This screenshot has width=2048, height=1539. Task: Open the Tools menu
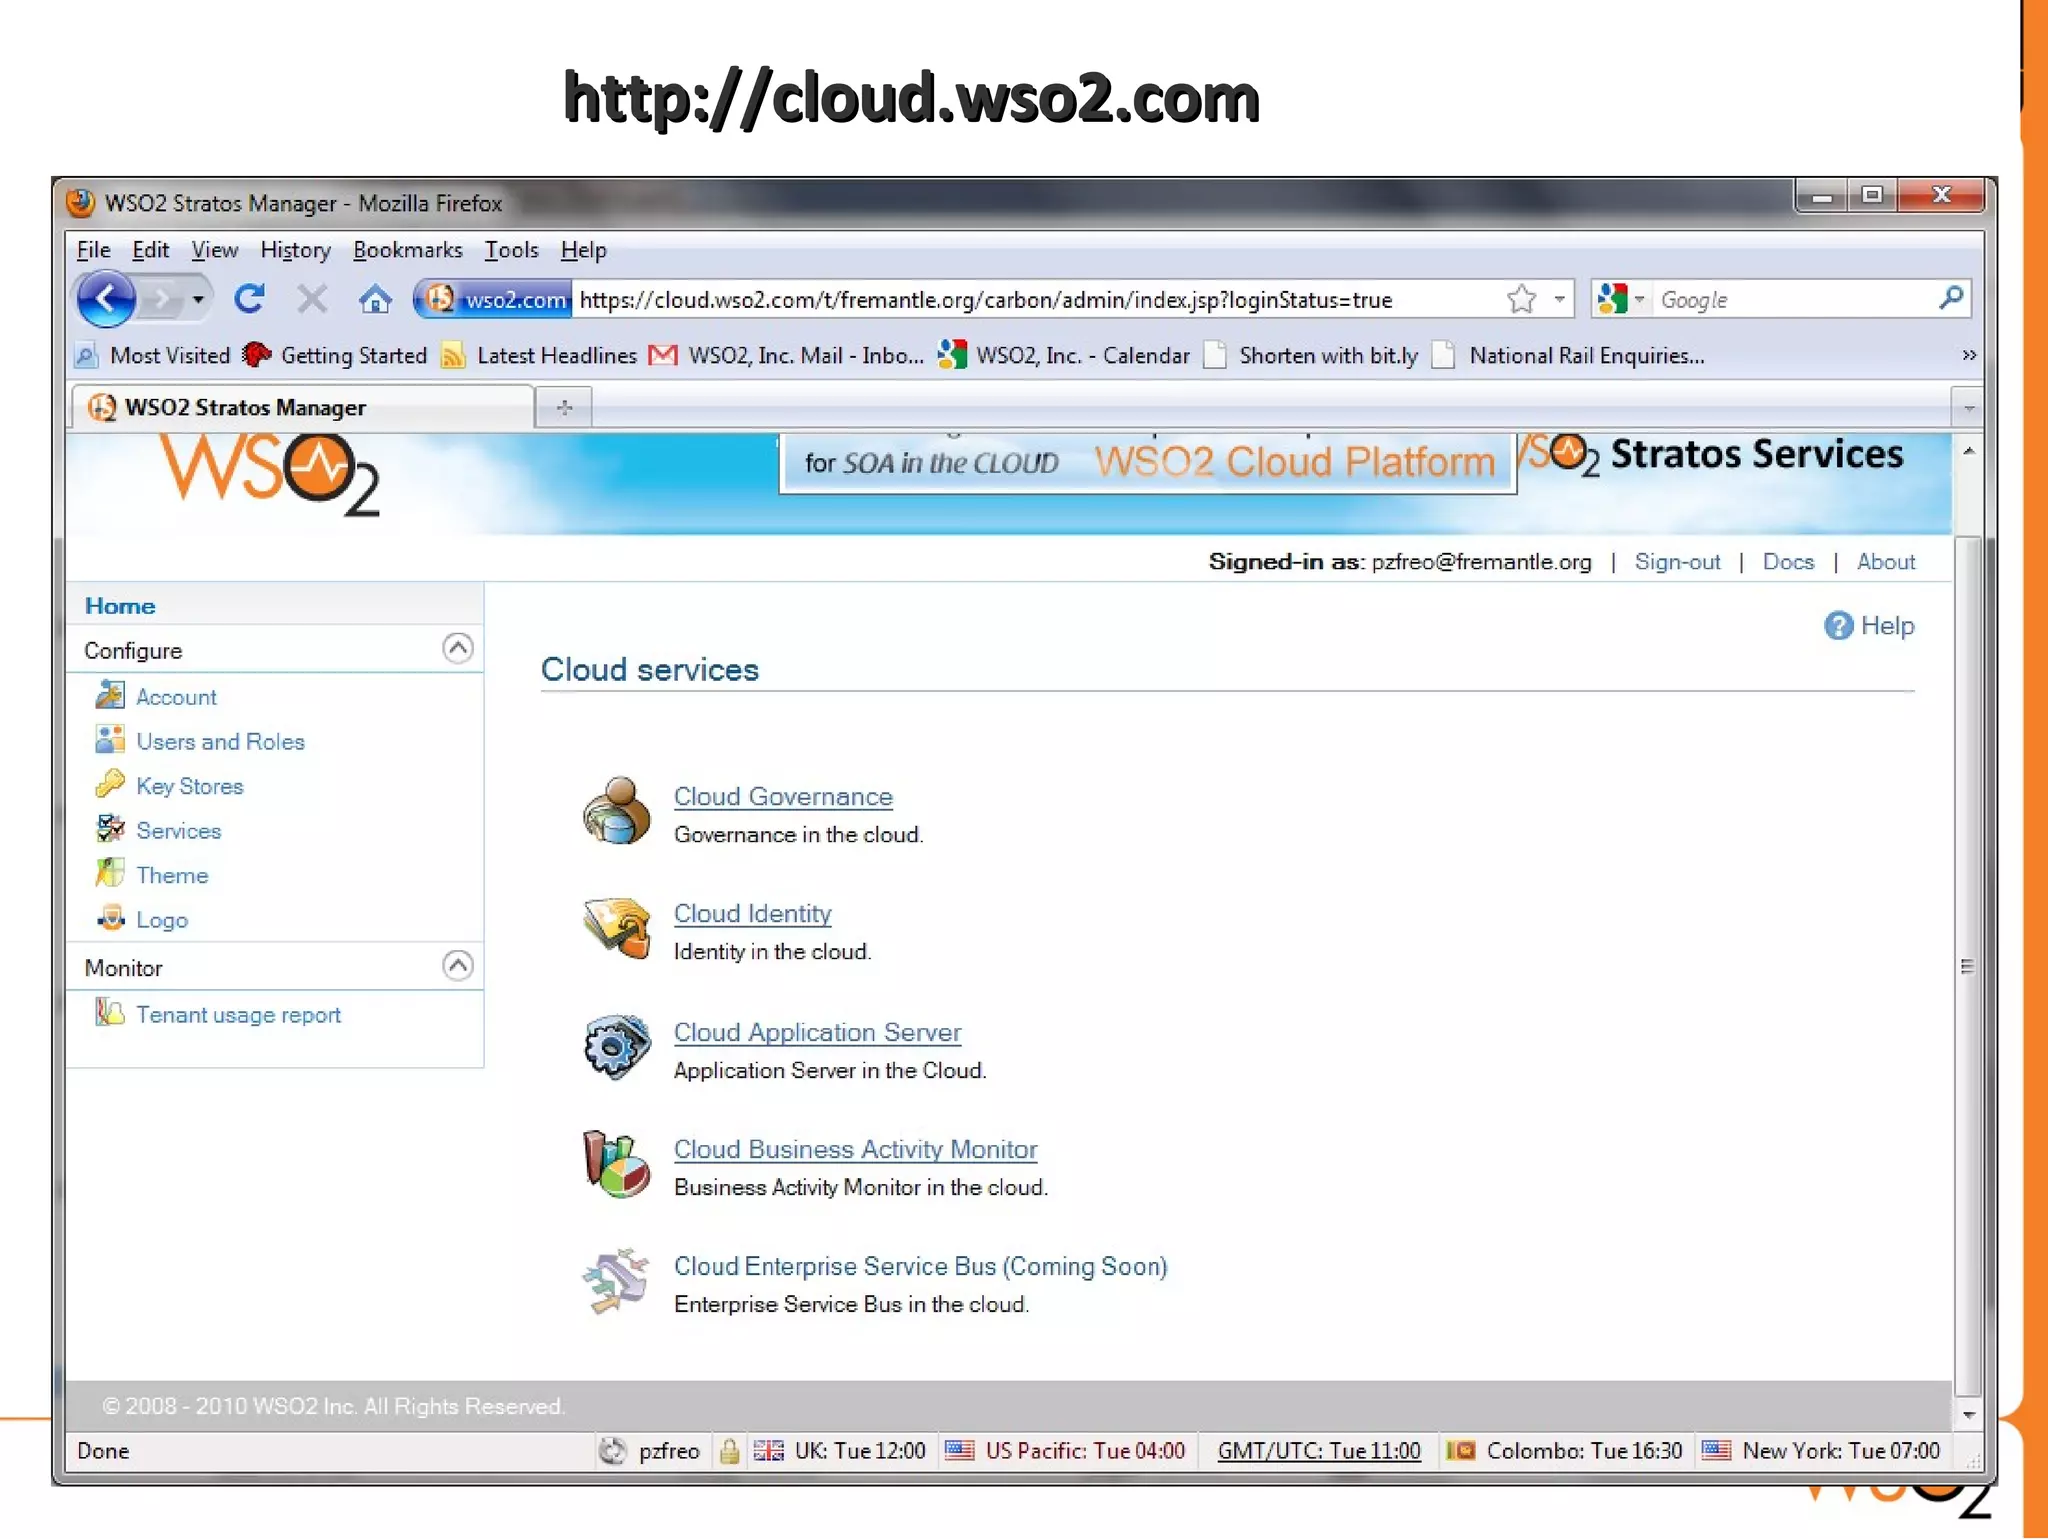point(511,249)
